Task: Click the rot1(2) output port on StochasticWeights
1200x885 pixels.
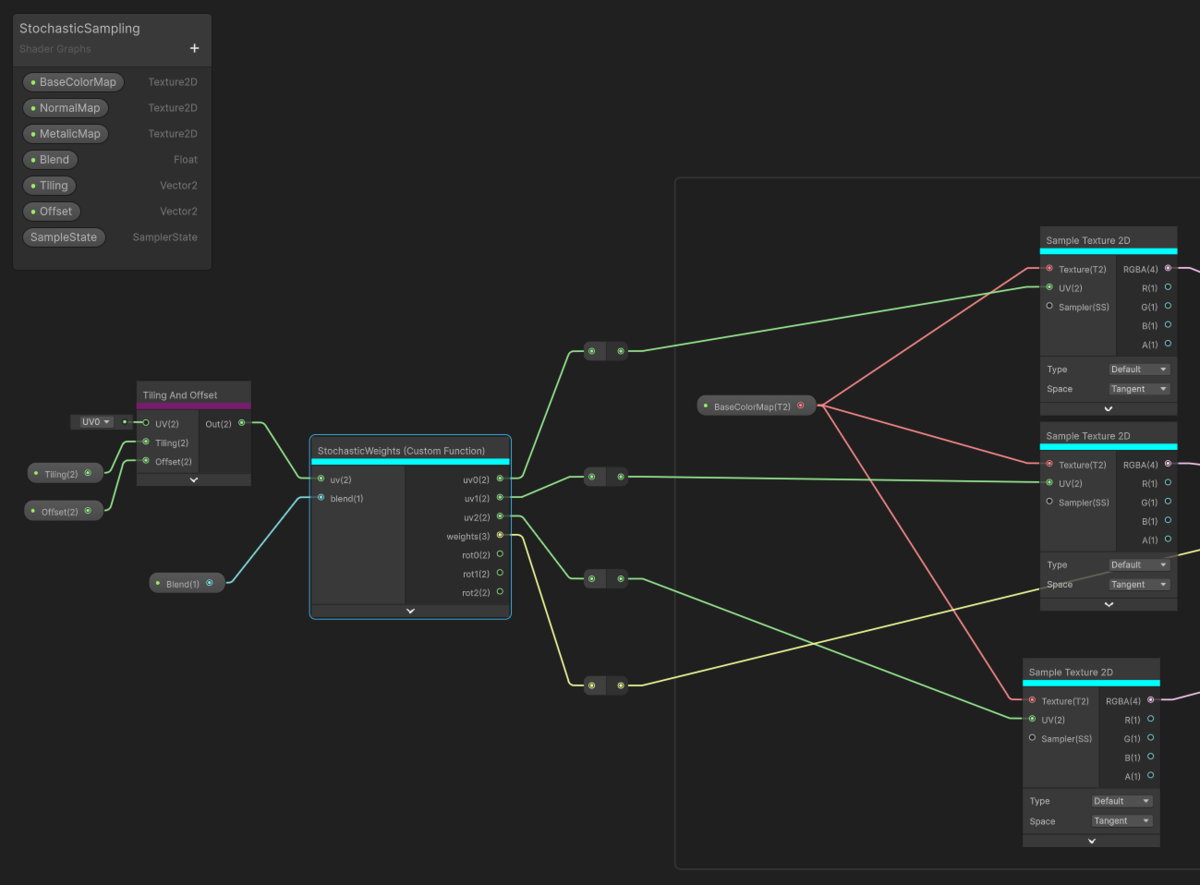Action: click(x=500, y=574)
